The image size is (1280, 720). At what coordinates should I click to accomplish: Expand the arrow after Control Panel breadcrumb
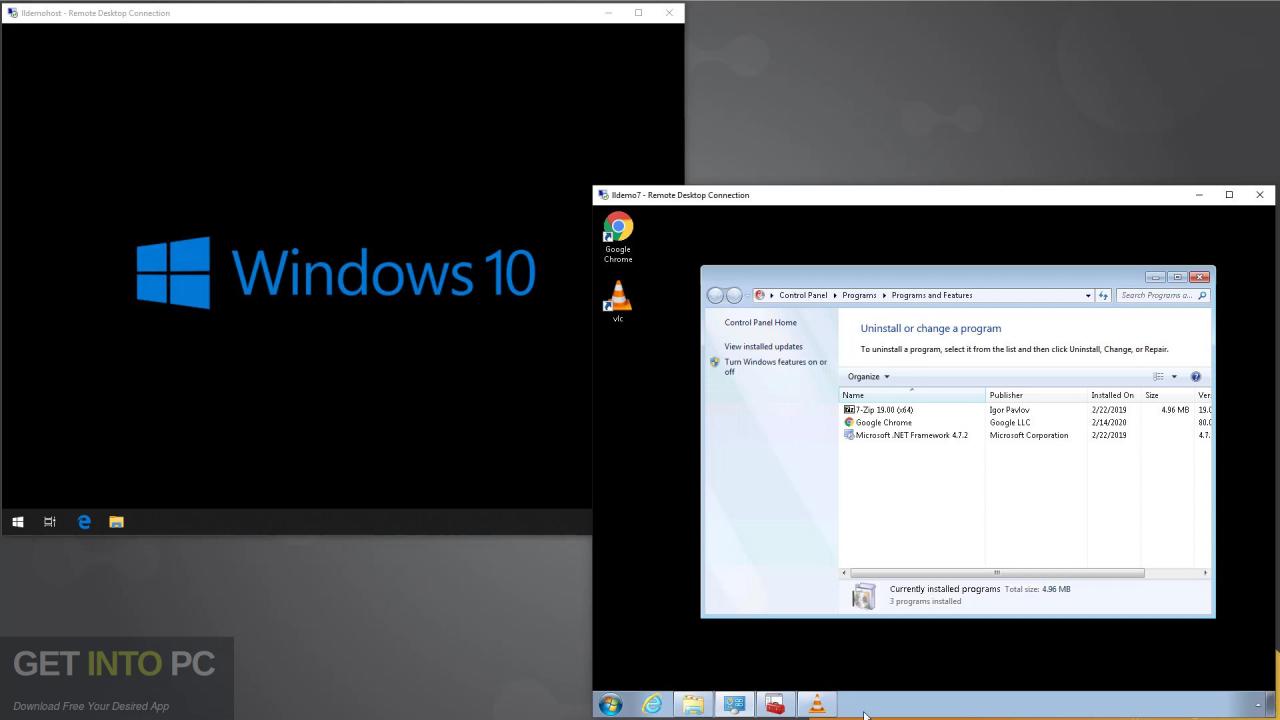coord(835,295)
